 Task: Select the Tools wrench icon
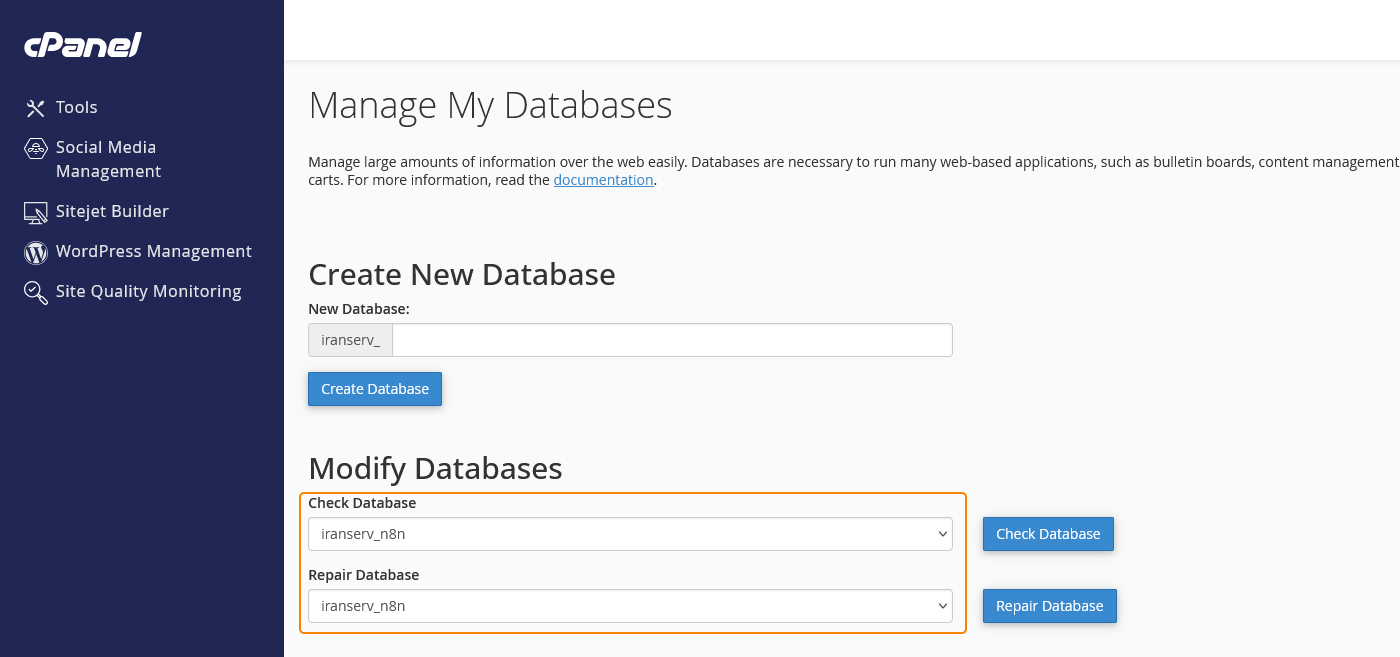coord(35,107)
